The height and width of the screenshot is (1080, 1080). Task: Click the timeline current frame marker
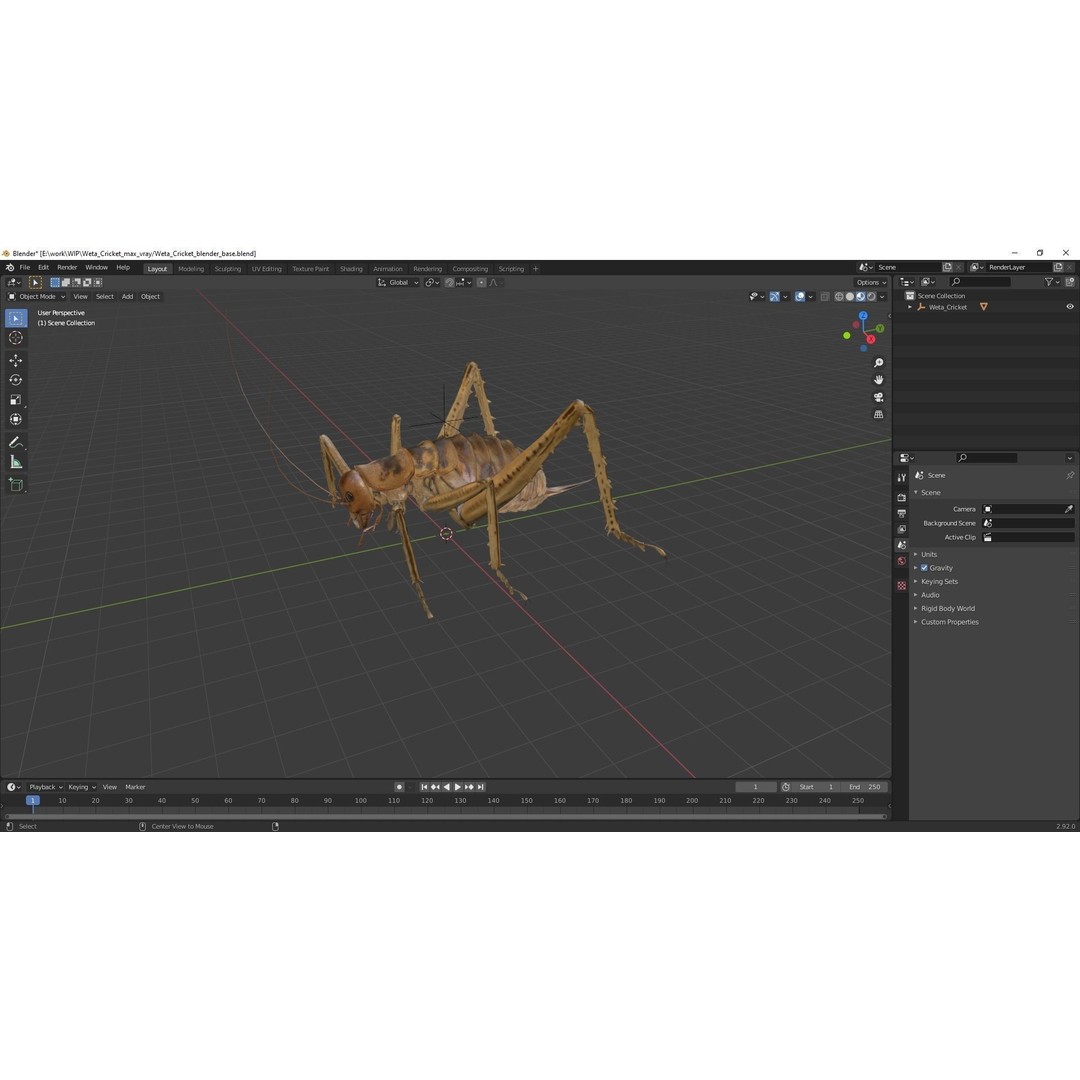(x=32, y=800)
